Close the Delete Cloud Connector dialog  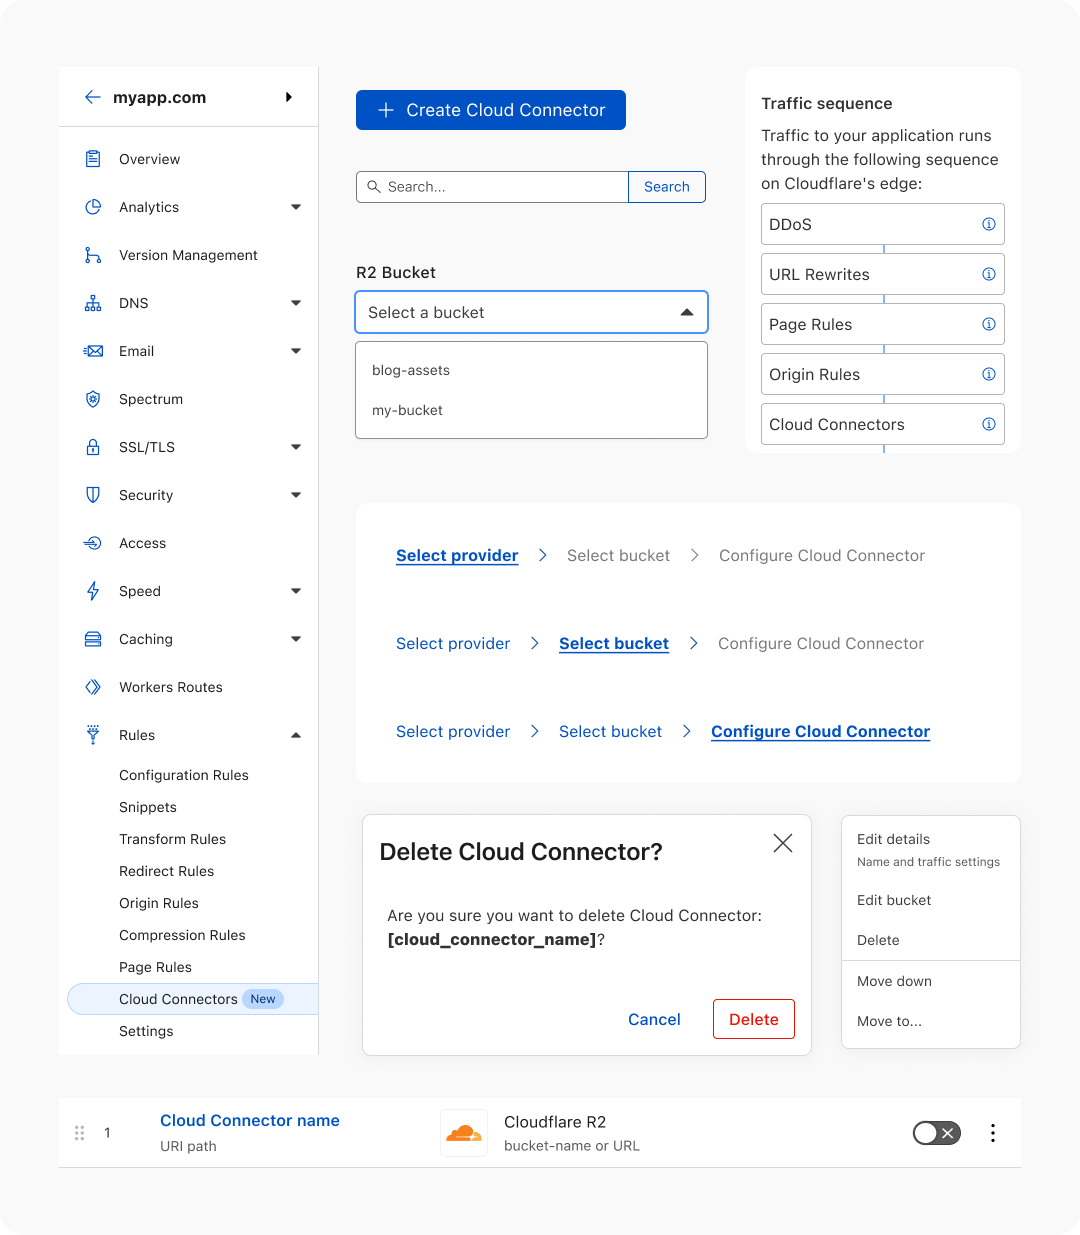(783, 843)
